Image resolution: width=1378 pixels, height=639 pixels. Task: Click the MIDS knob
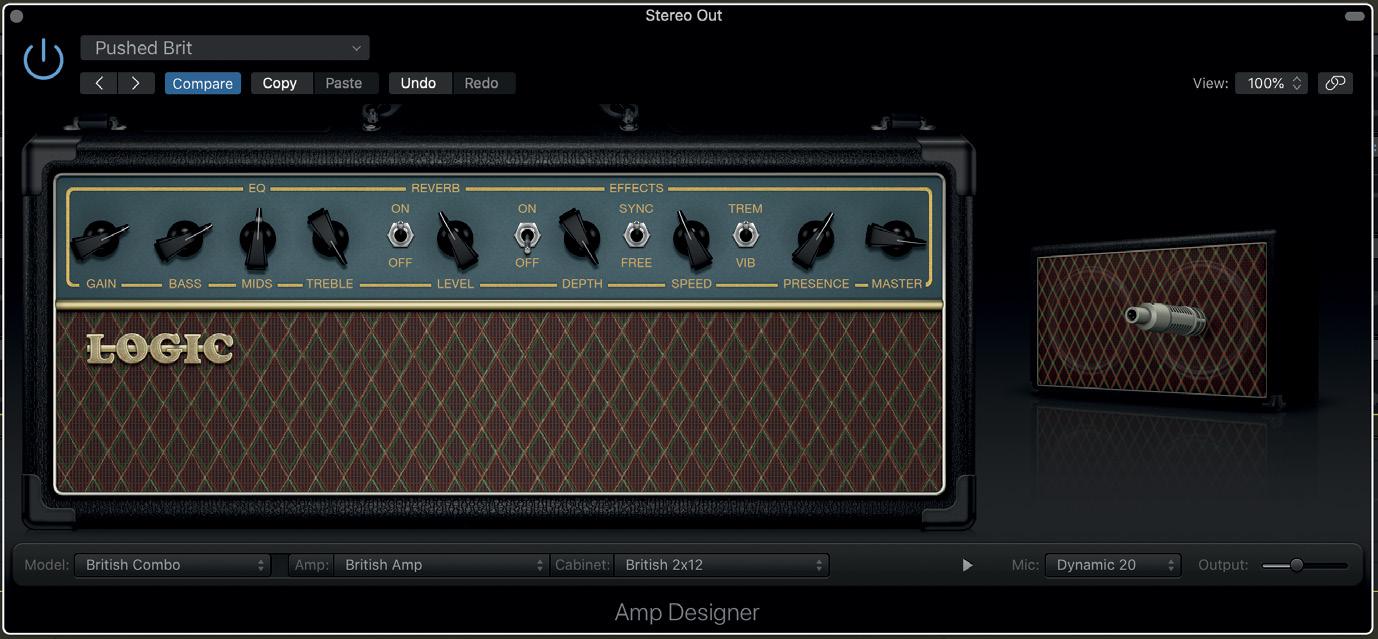258,238
